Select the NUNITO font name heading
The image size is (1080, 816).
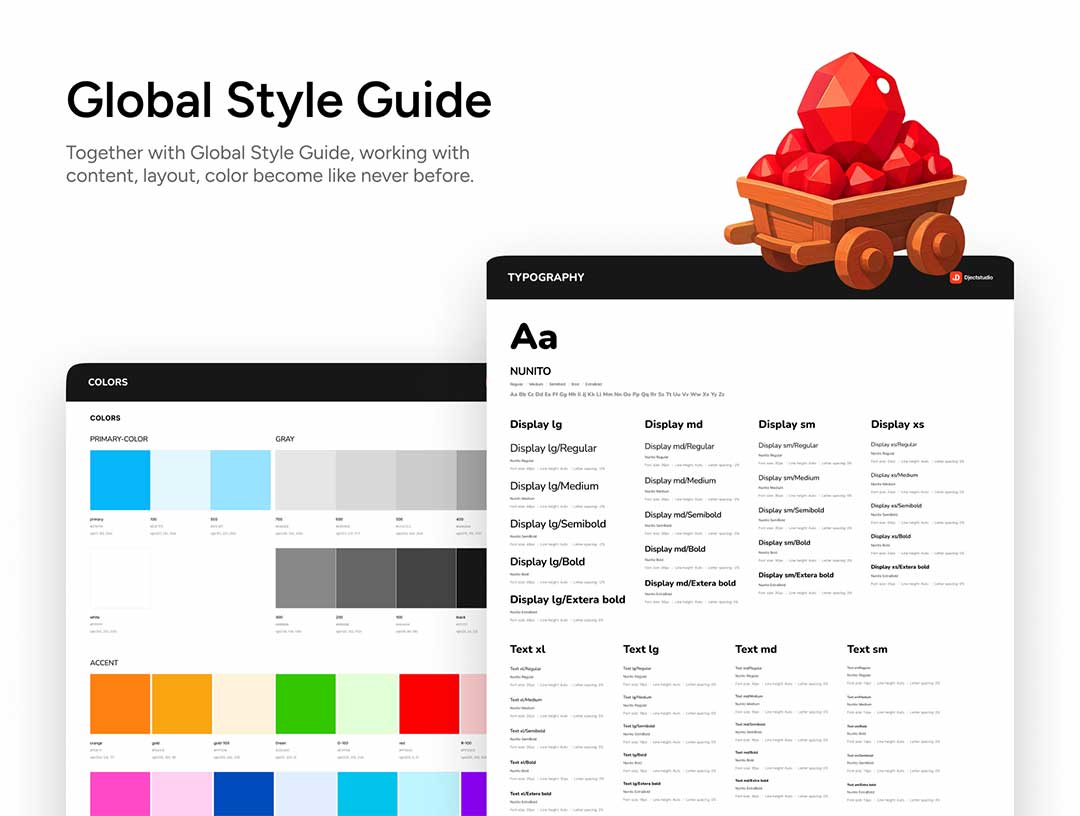click(x=530, y=371)
